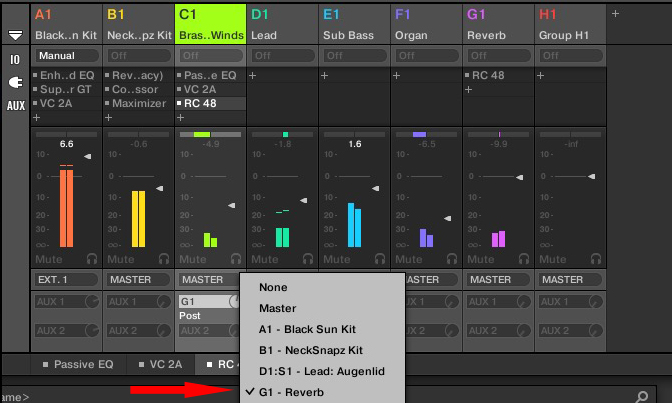Screen dimensions: 672x403
Task: Add a plug-in to the H1 channel
Action: coord(541,75)
